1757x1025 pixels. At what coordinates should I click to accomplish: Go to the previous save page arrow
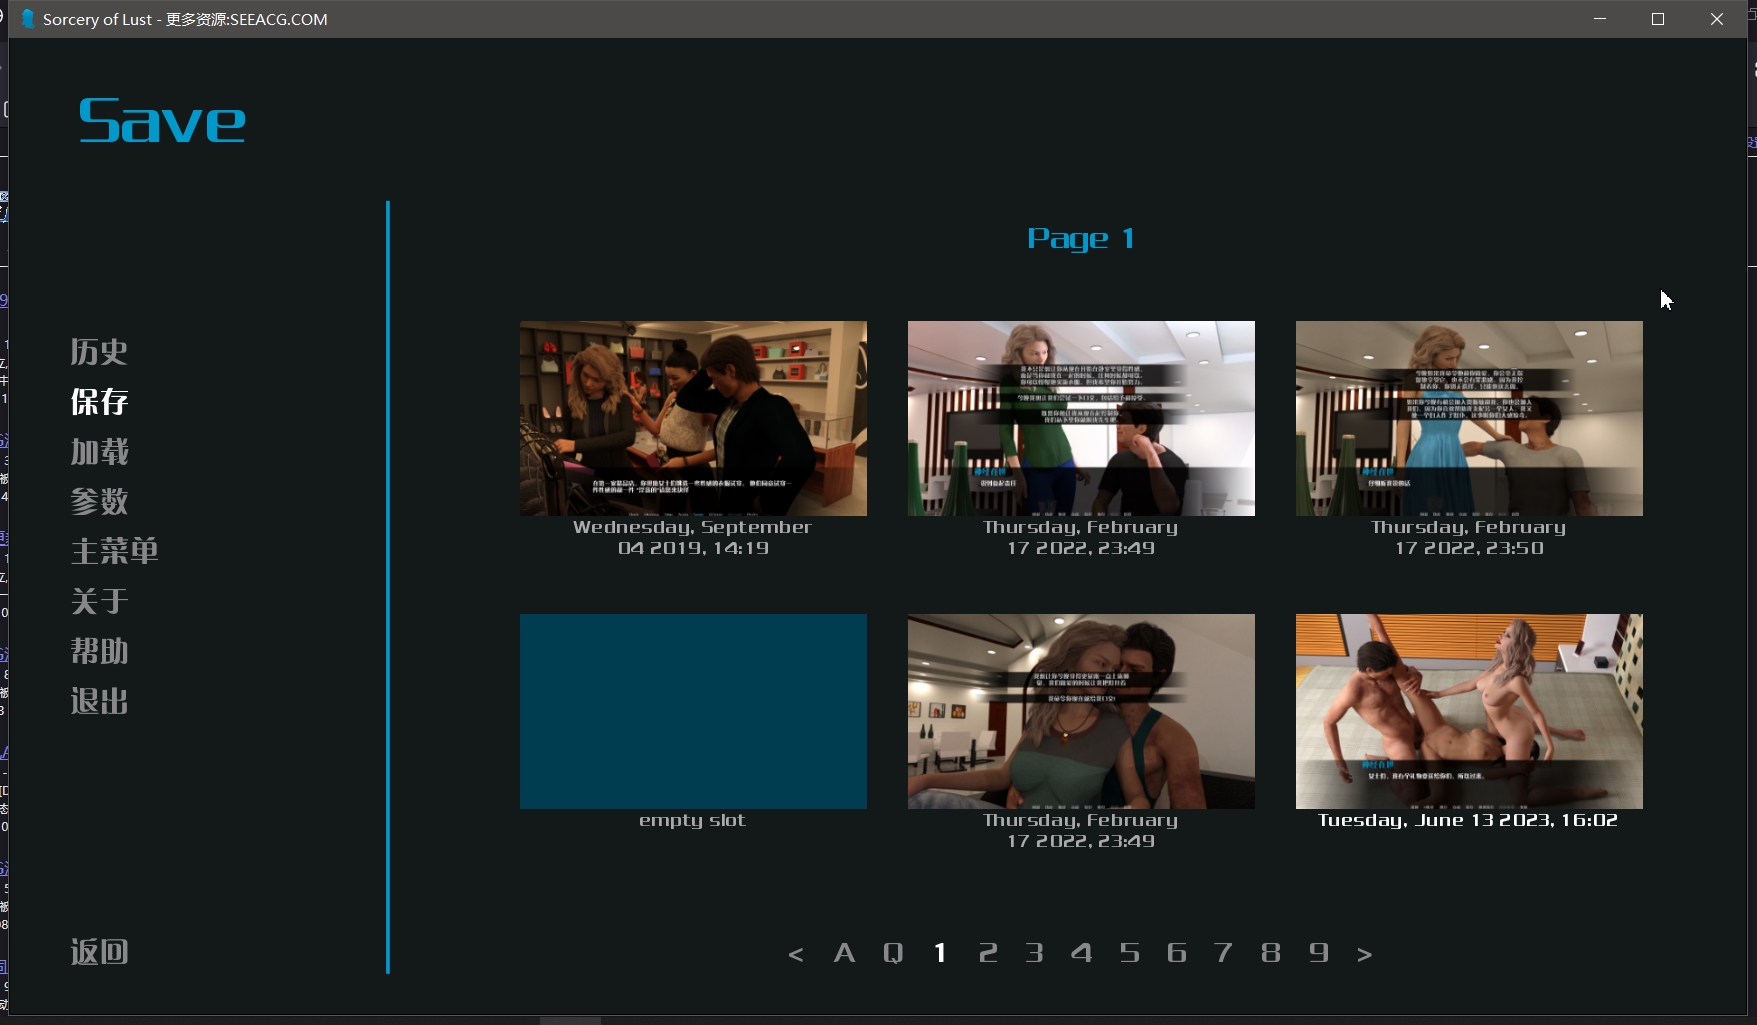click(x=796, y=954)
